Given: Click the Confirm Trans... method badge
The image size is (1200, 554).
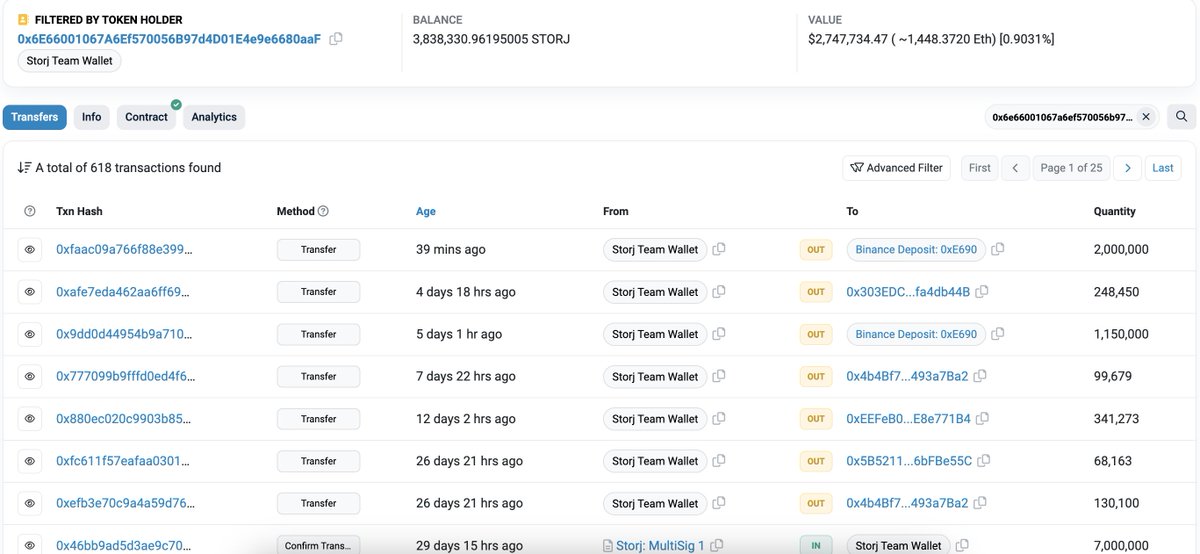Looking at the screenshot, I should (318, 546).
